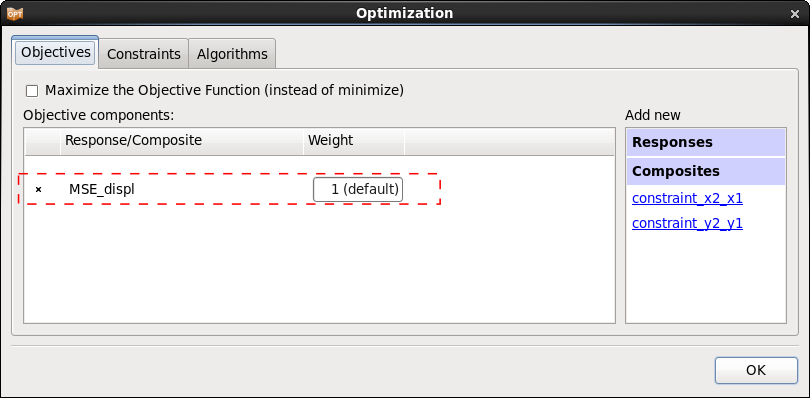Image resolution: width=810 pixels, height=398 pixels.
Task: Select the MSE_displ objective row
Action: tap(229, 189)
